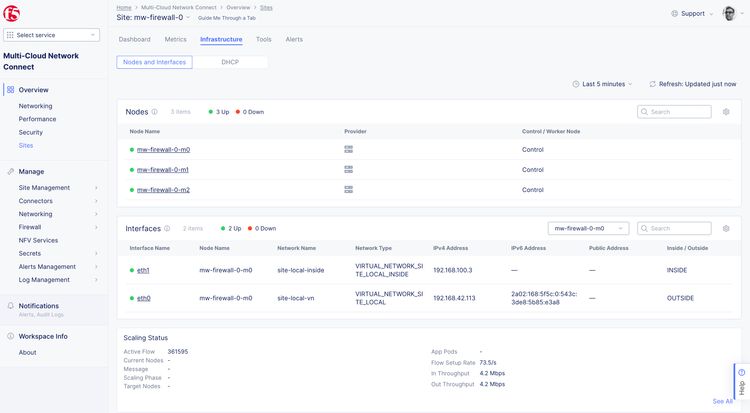Open the Support menu

(689, 13)
